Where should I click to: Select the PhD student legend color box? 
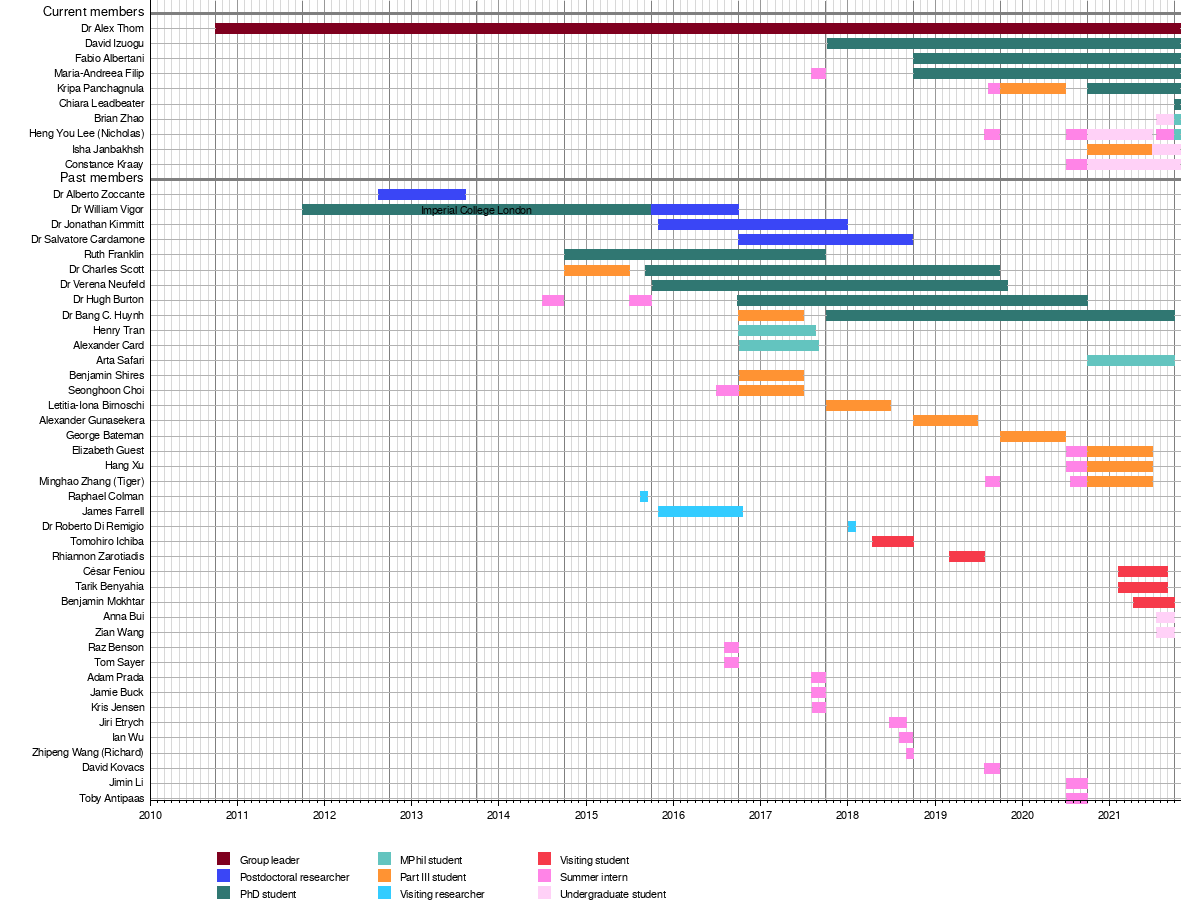click(x=224, y=893)
